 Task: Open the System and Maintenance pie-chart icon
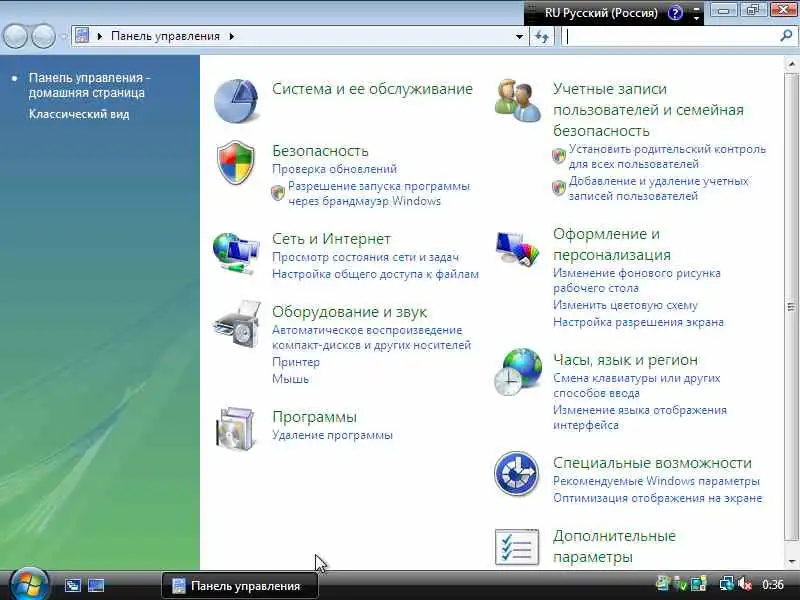coord(236,100)
